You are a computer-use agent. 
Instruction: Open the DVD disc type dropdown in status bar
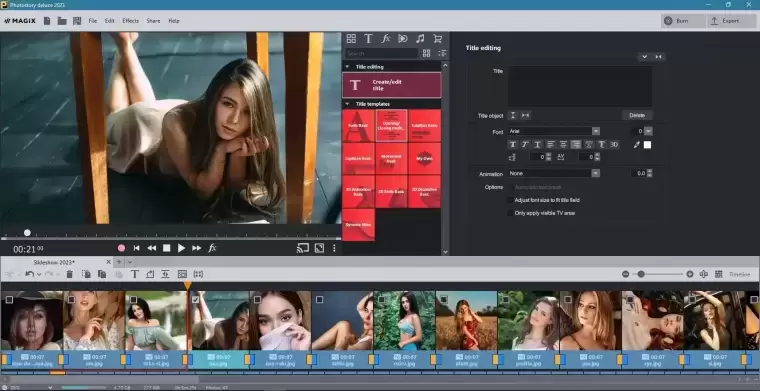coord(50,388)
